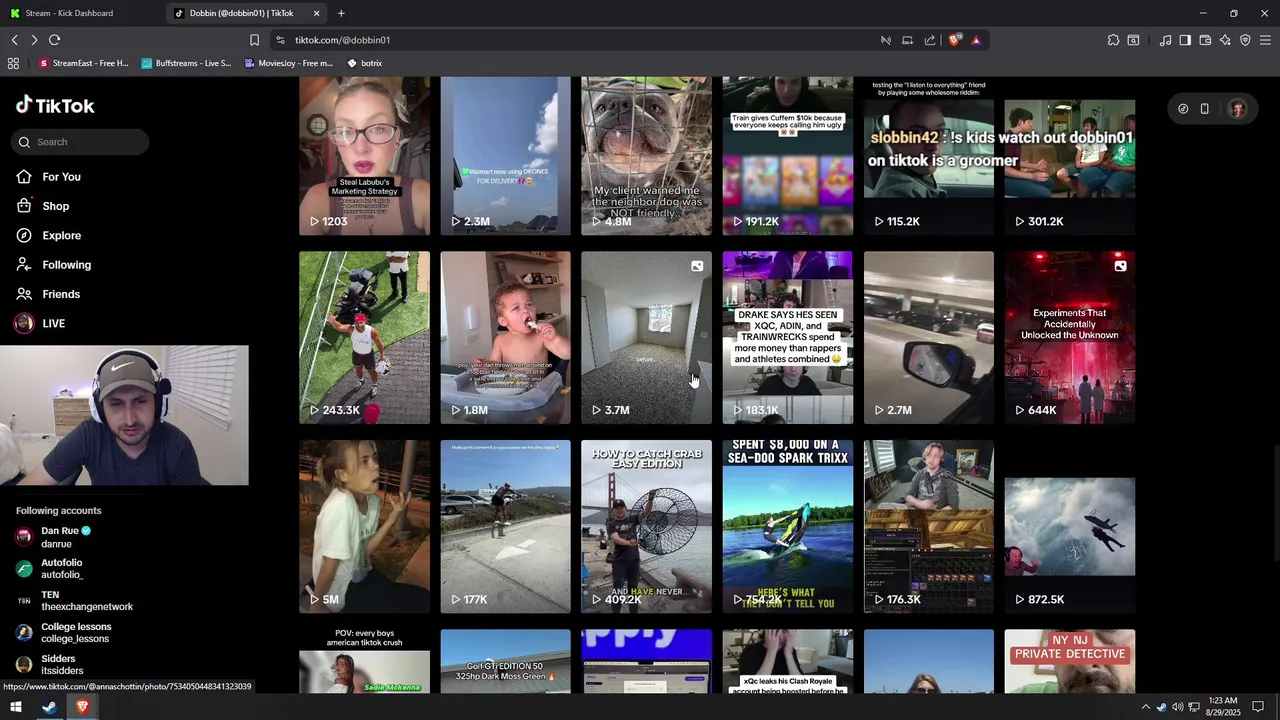
Task: Open the Steal Labubu's Marketing Strategy video
Action: coord(364,156)
